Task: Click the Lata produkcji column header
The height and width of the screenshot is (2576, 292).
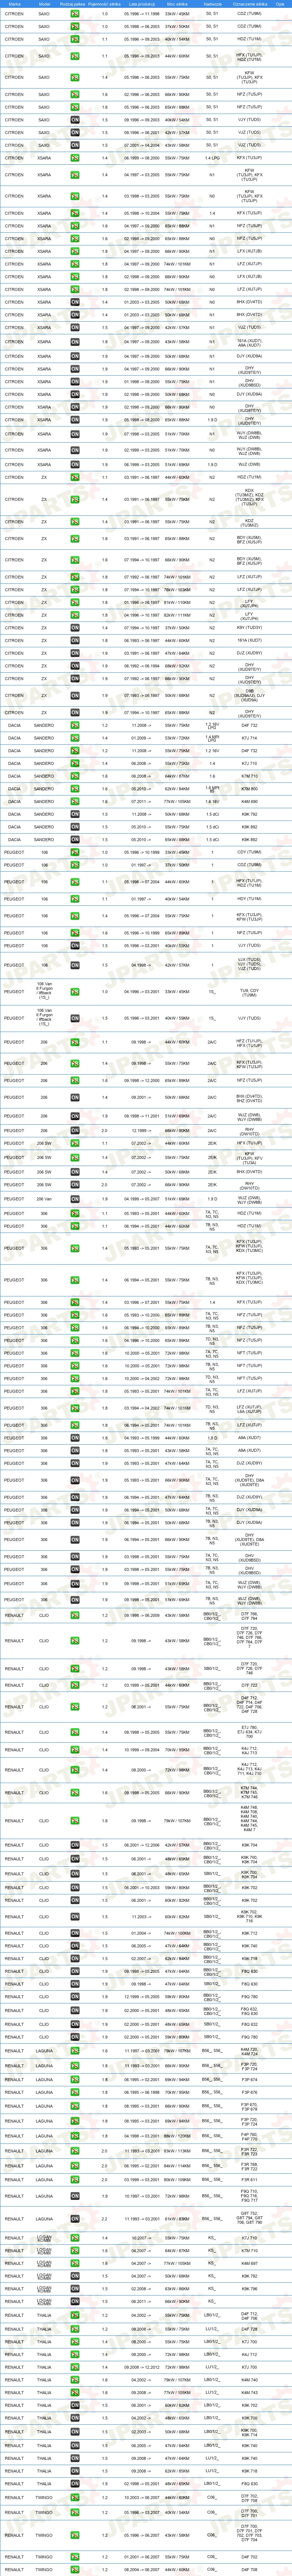Action: [x=141, y=4]
